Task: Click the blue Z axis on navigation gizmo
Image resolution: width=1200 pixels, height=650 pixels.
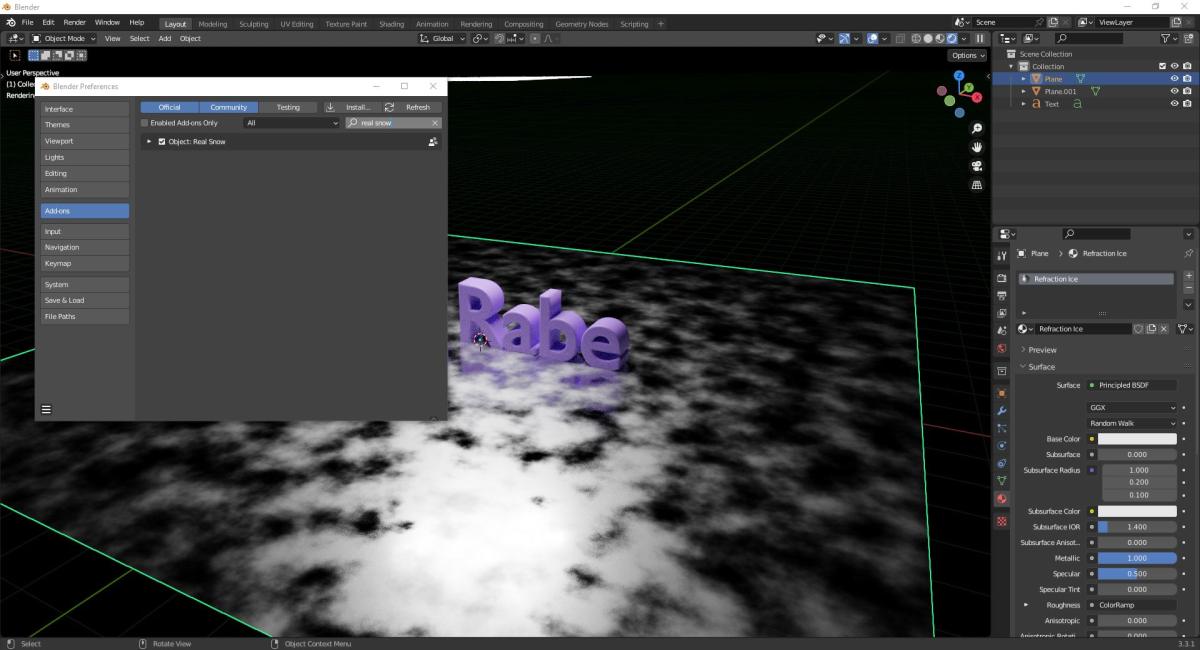Action: [959, 75]
